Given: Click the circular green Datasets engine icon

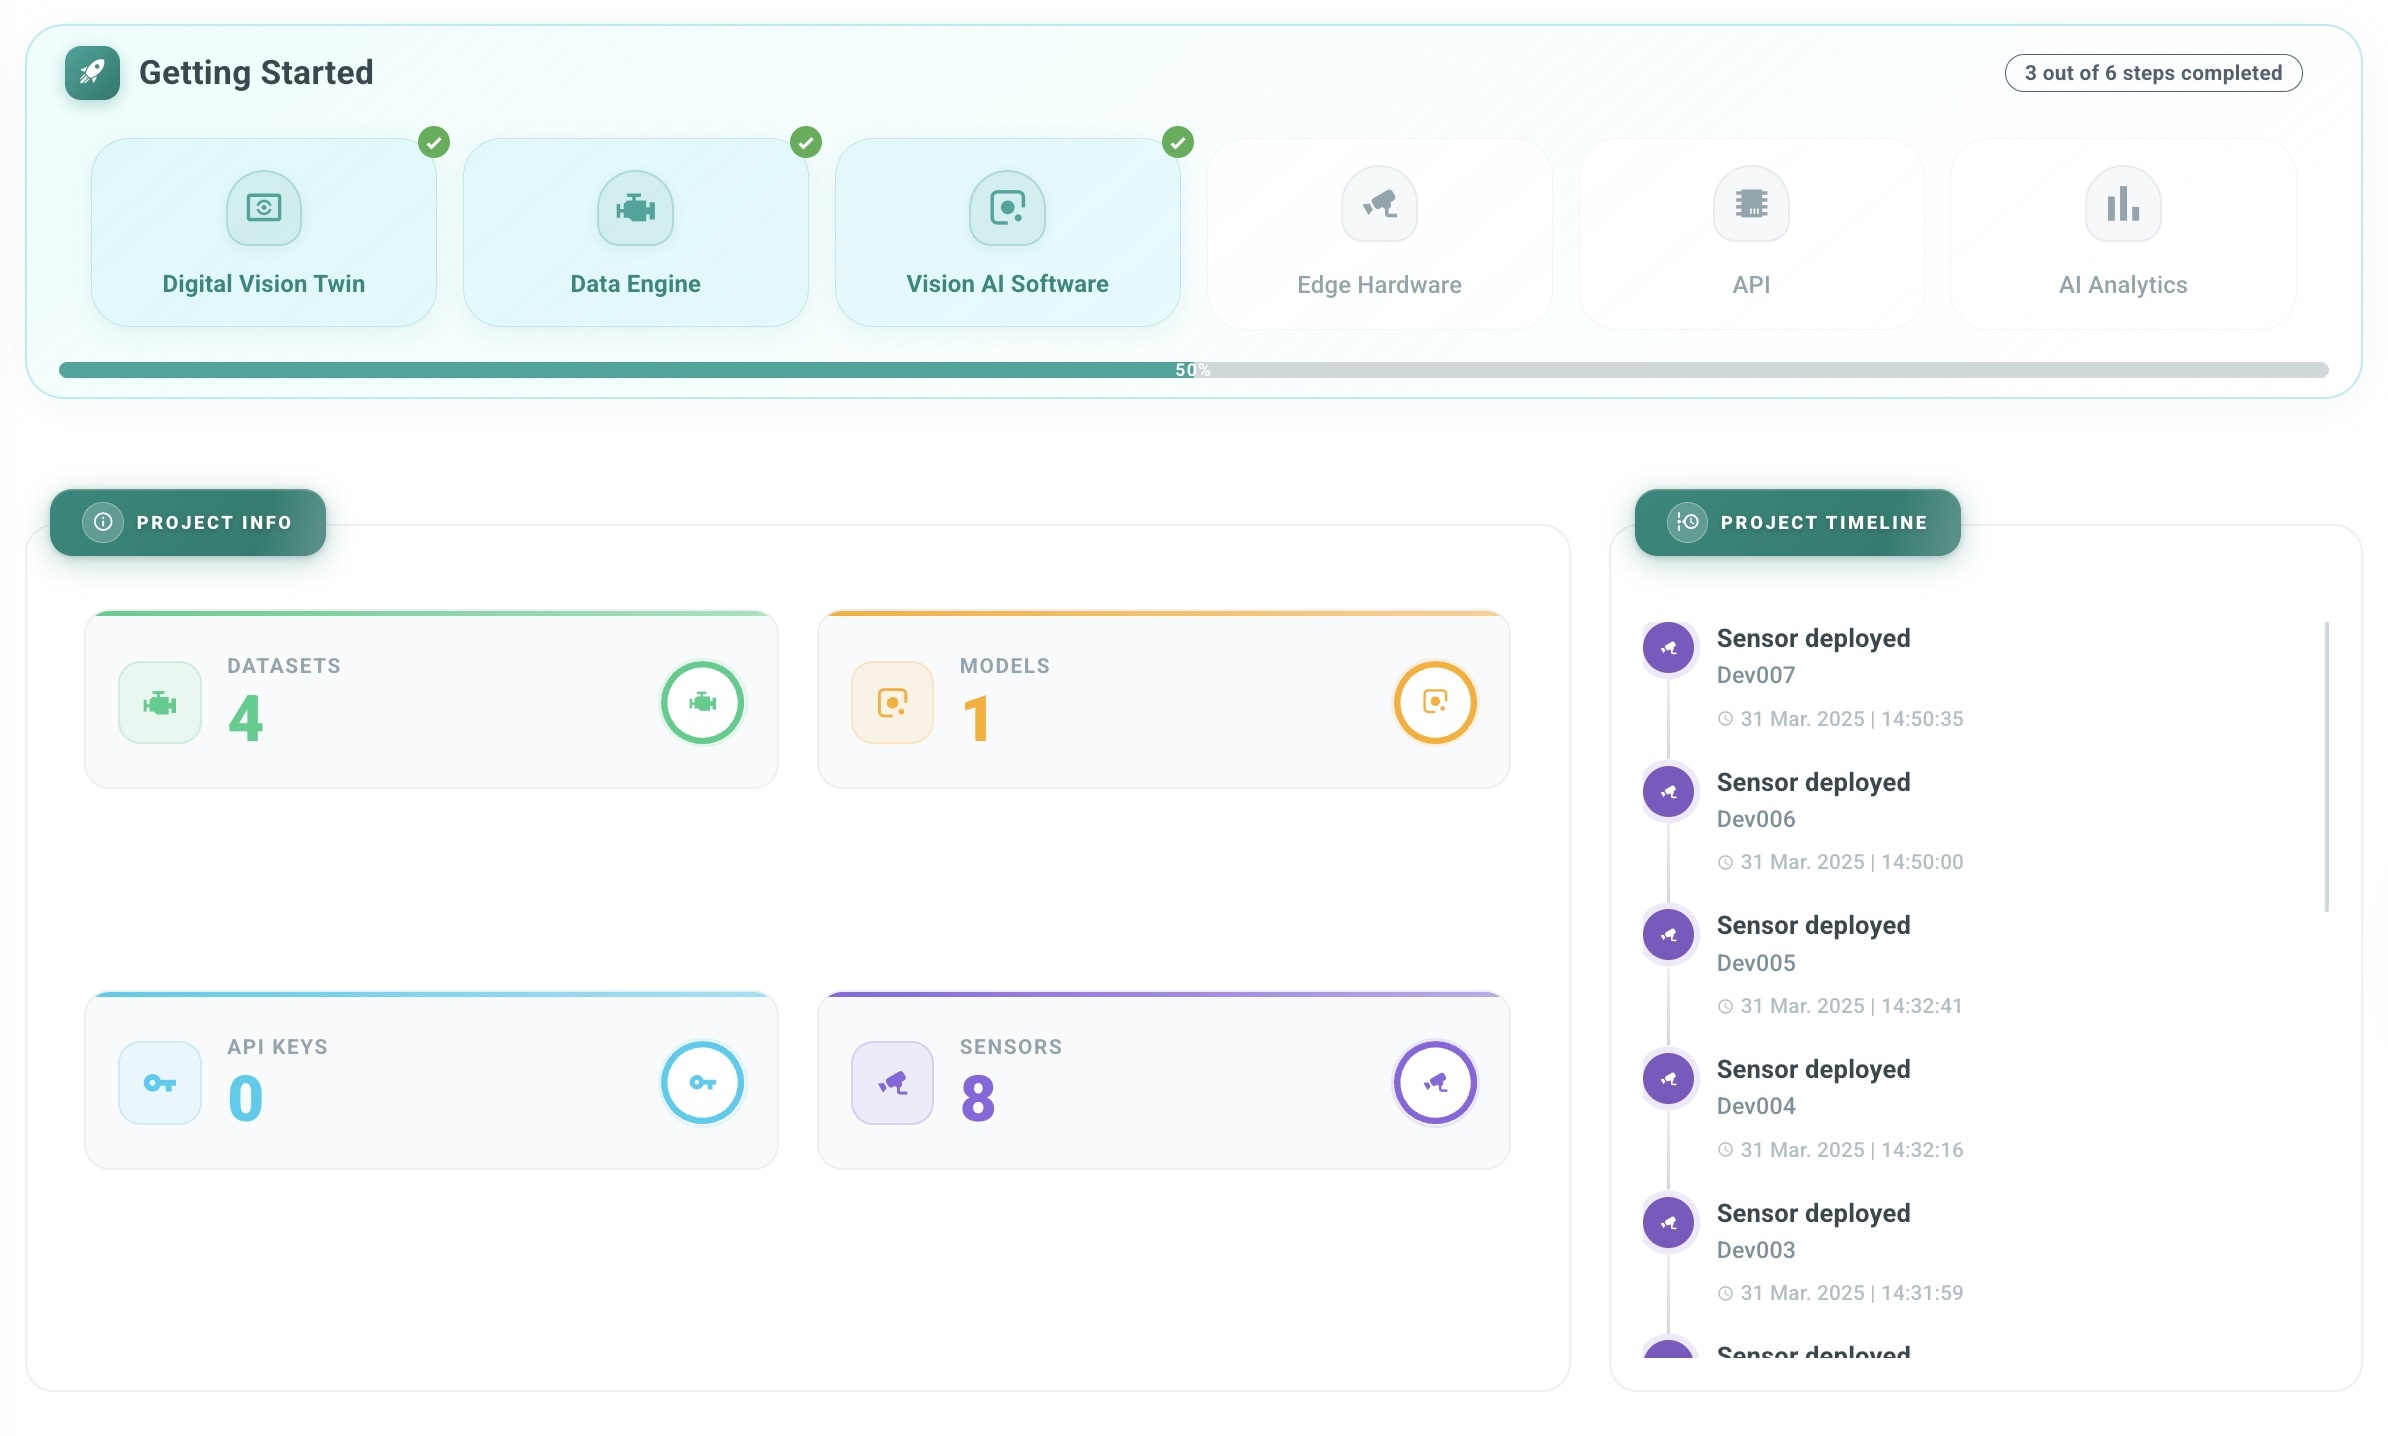Looking at the screenshot, I should [x=702, y=703].
